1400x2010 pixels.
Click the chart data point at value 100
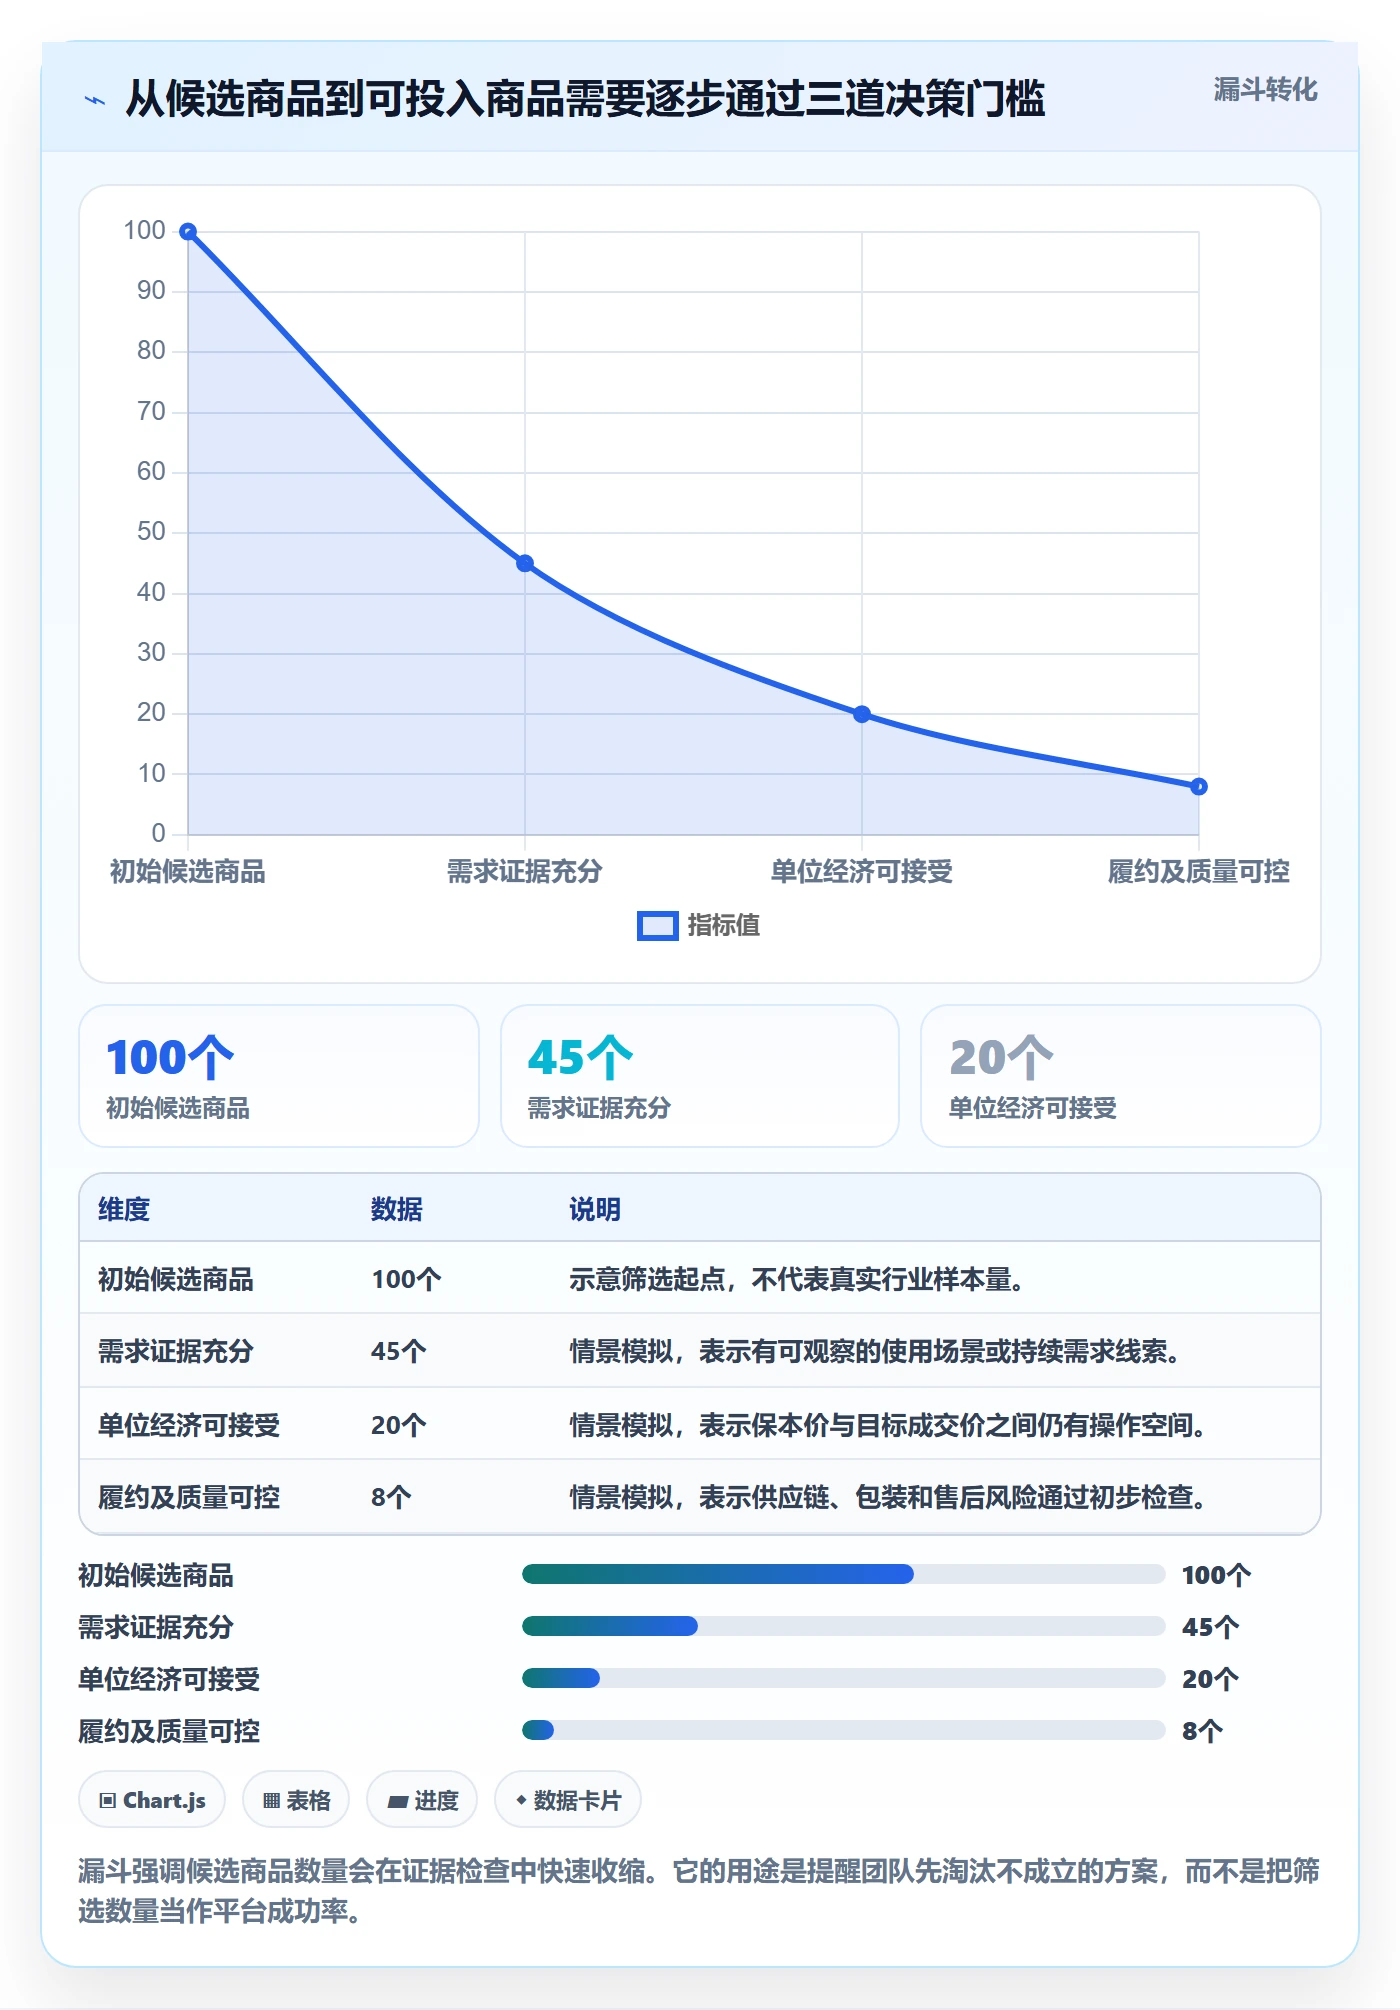tap(188, 232)
